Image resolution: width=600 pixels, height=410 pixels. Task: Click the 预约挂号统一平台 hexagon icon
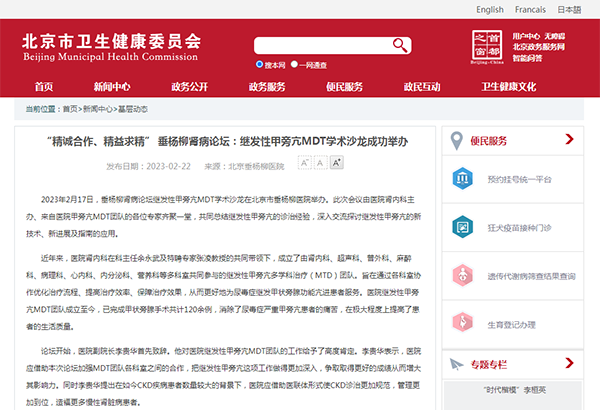point(465,180)
